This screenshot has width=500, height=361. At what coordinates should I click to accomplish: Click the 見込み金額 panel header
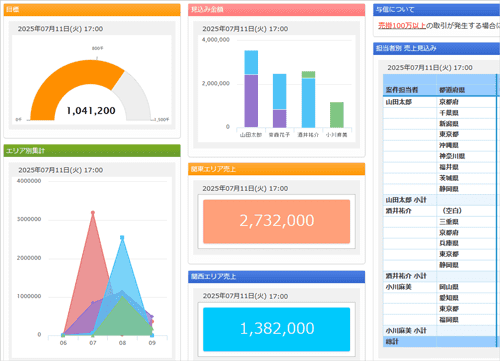pyautogui.click(x=276, y=10)
